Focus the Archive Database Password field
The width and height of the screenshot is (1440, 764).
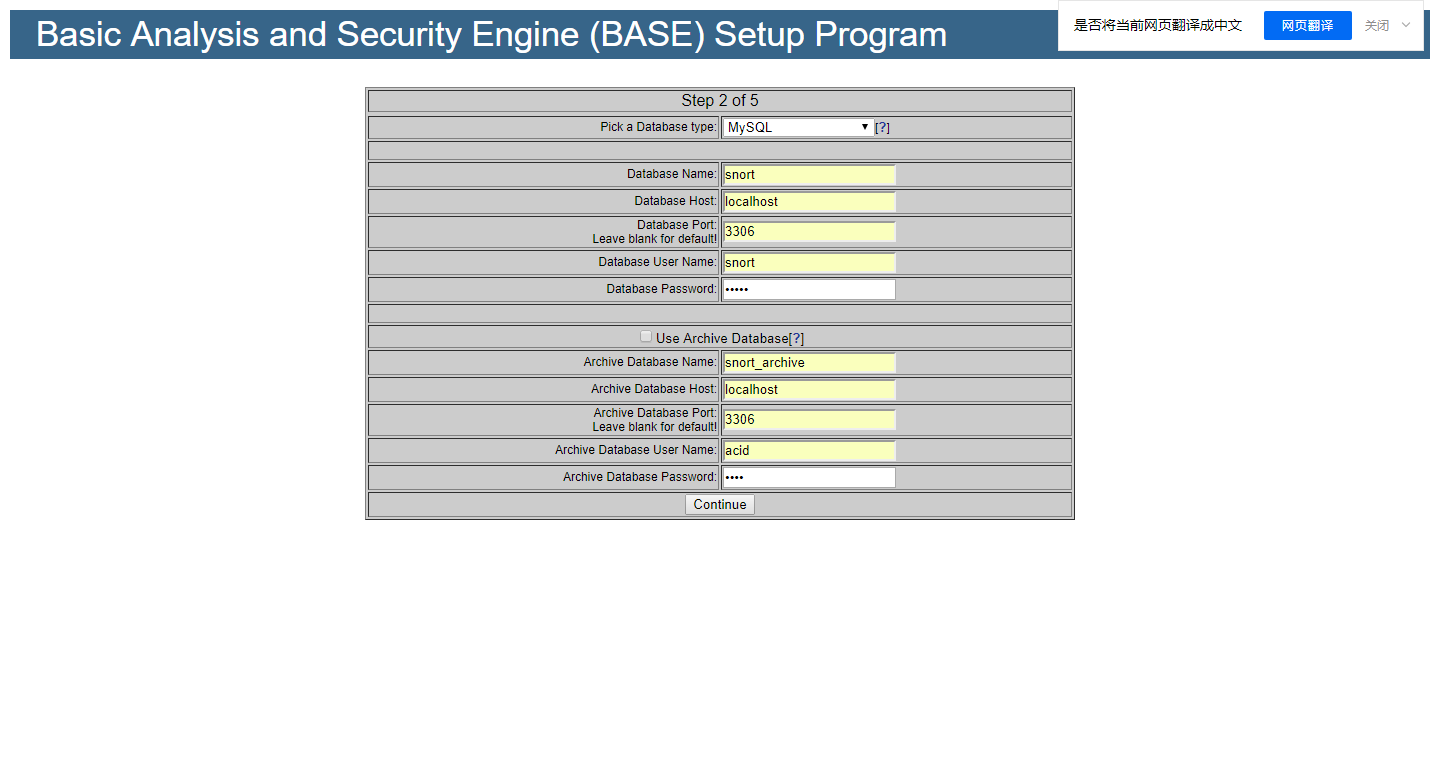point(809,477)
